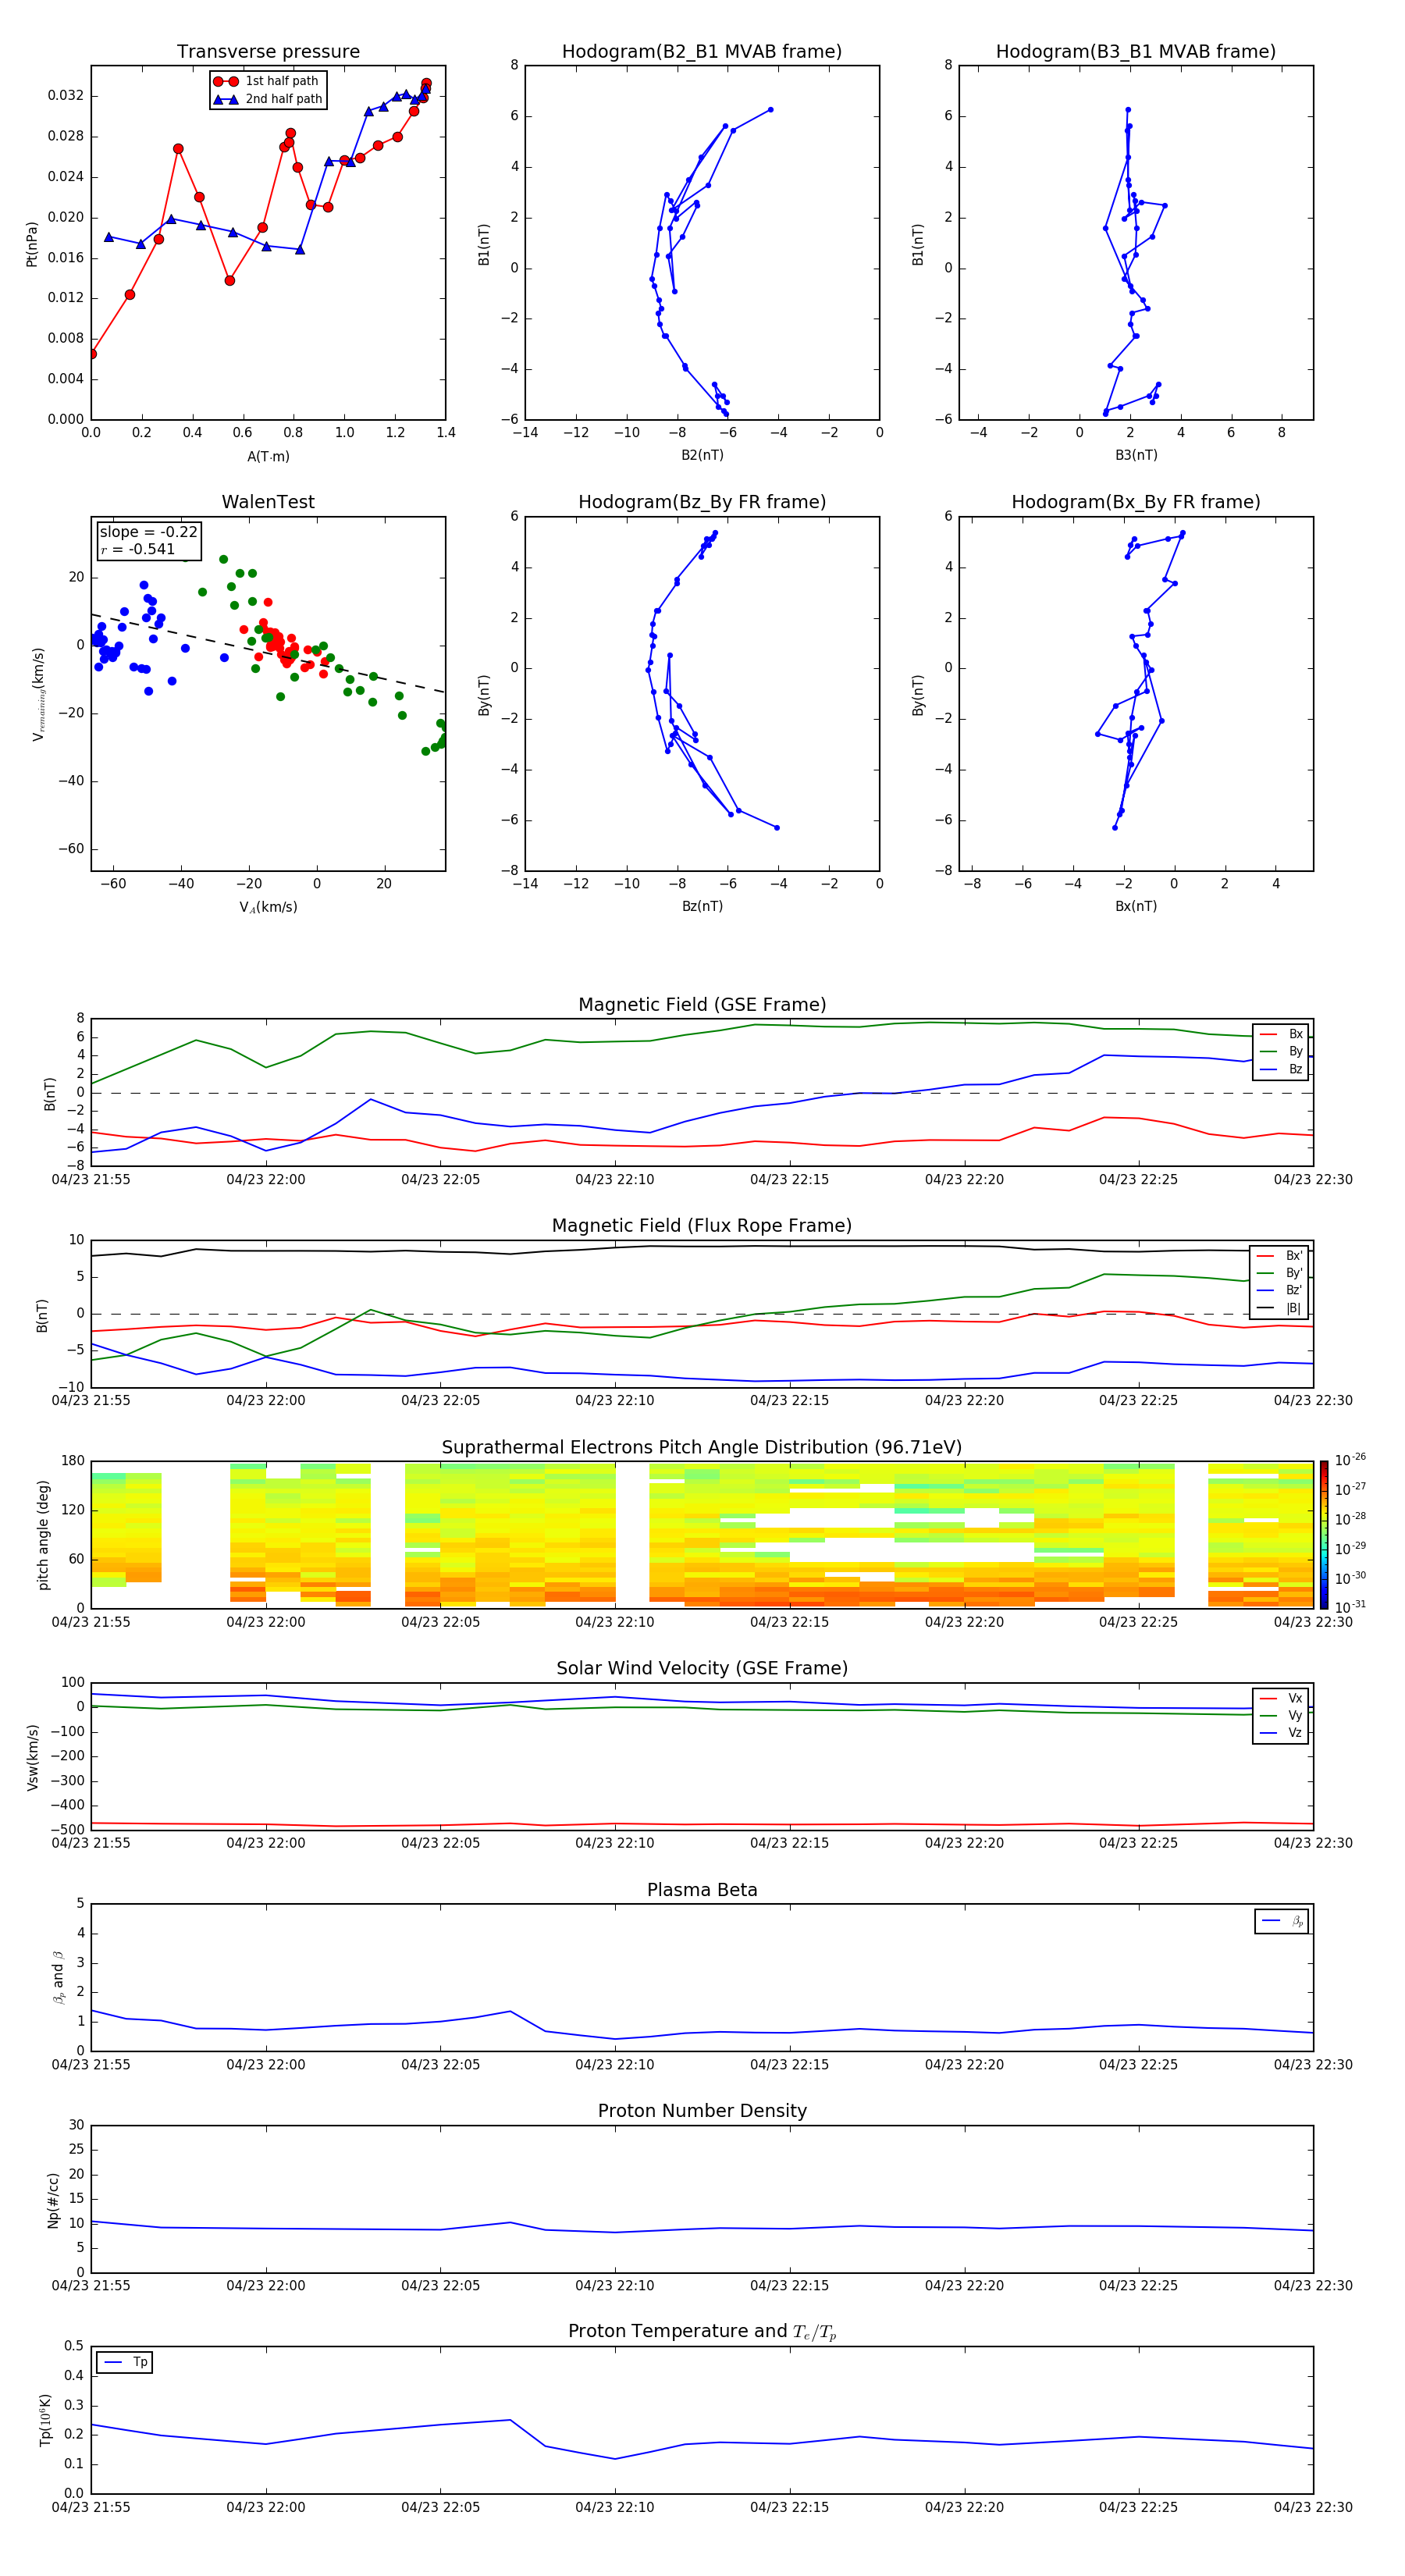The width and height of the screenshot is (1405, 2576).
Task: Click the Solar Wind Velocity (GSE Frame) title
Action: (x=702, y=1668)
